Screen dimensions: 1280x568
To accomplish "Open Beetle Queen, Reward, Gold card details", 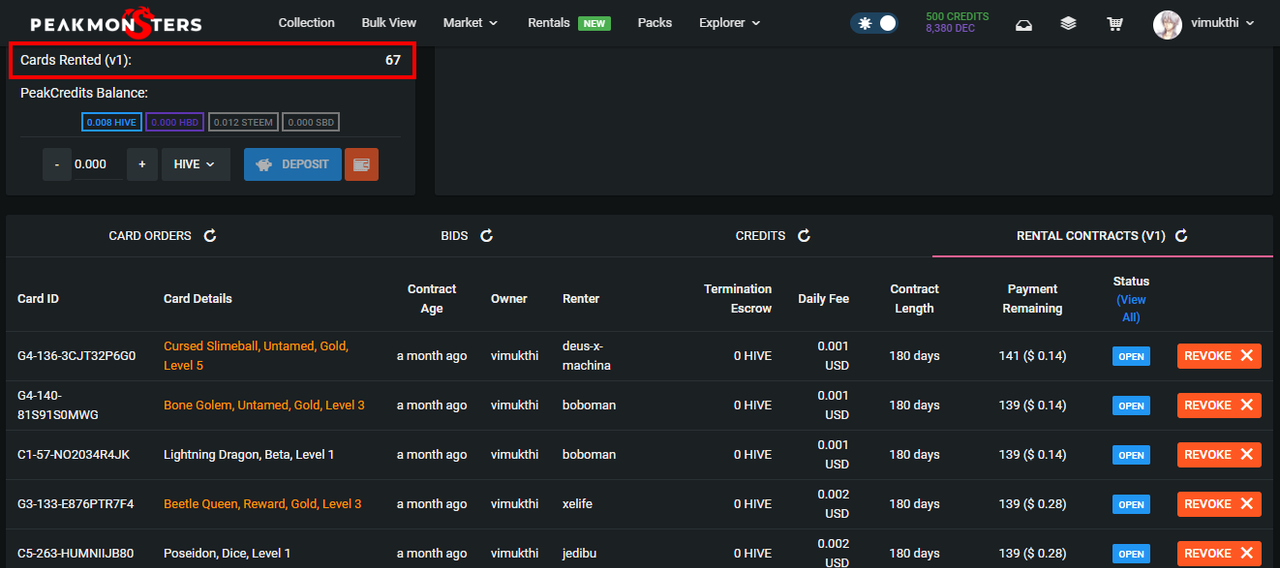I will click(263, 504).
